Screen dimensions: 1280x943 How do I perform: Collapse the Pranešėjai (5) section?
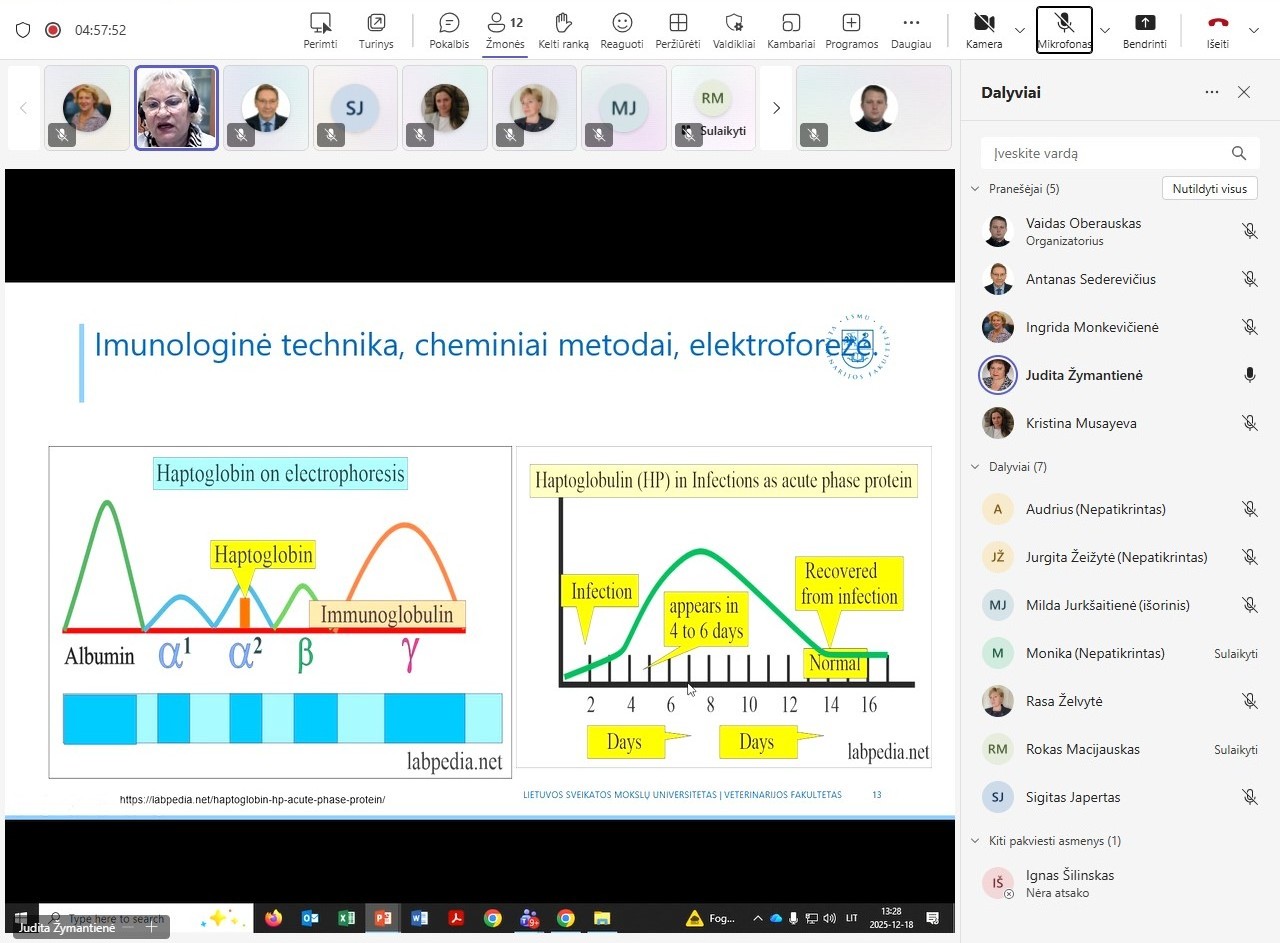[976, 189]
